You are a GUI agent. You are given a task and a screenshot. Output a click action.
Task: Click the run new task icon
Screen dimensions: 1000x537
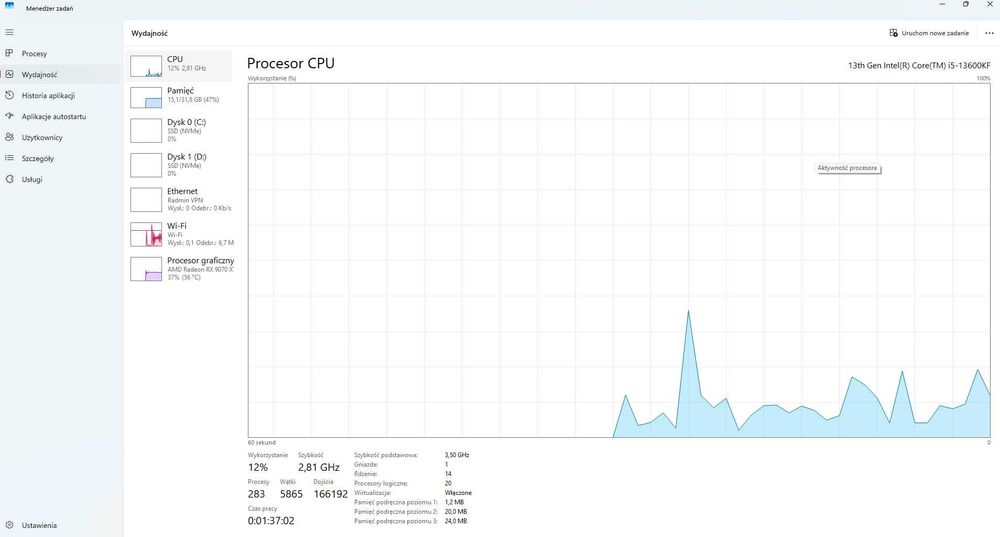[x=893, y=33]
